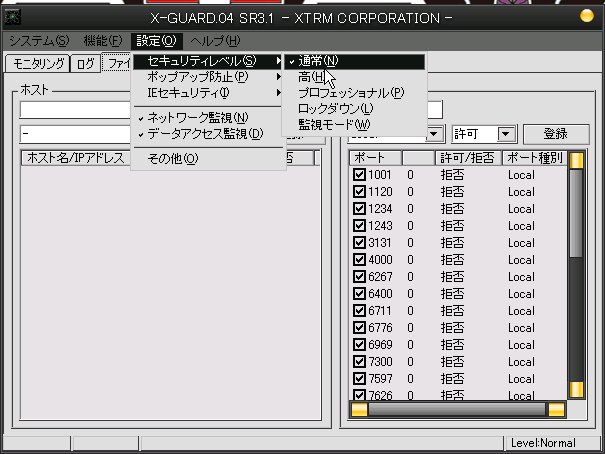
Task: Uncheck port 6776 checkbox
Action: [359, 327]
